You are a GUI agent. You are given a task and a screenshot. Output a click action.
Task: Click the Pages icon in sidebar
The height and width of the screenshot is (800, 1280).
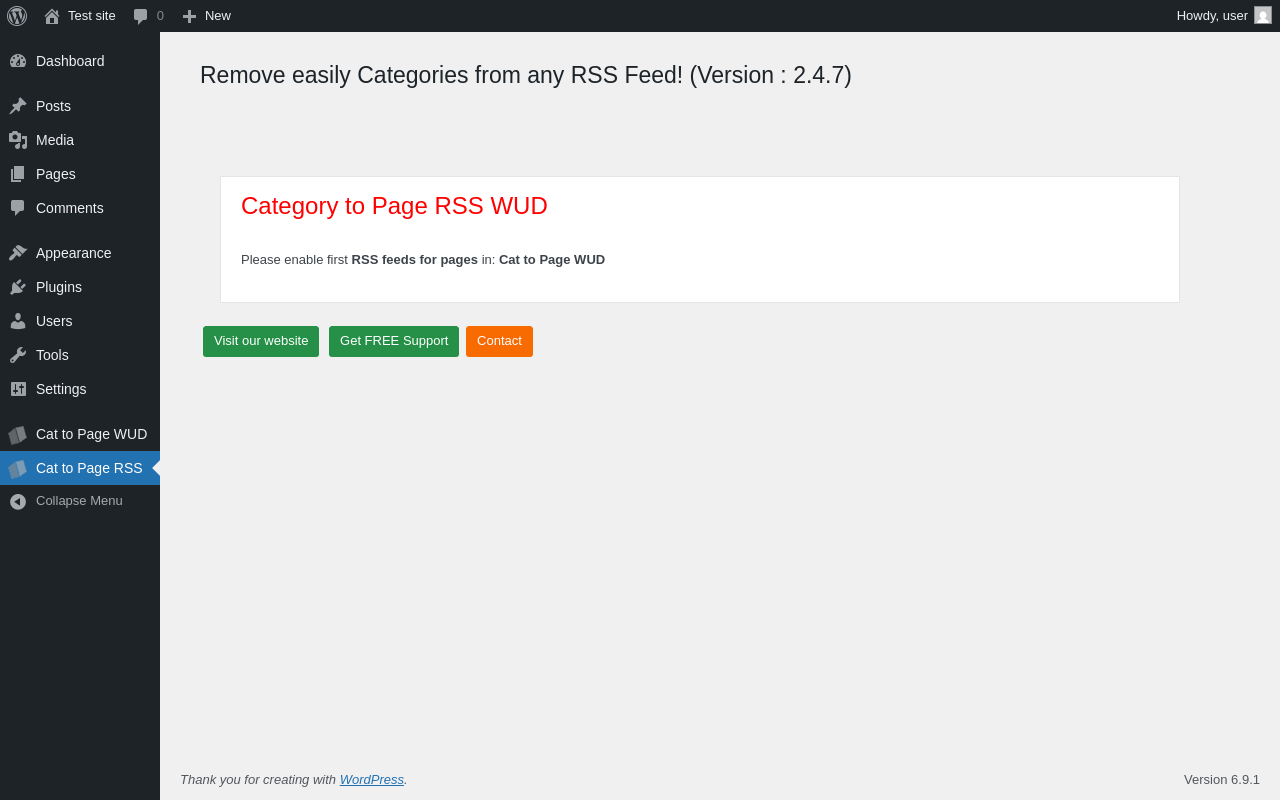point(18,174)
